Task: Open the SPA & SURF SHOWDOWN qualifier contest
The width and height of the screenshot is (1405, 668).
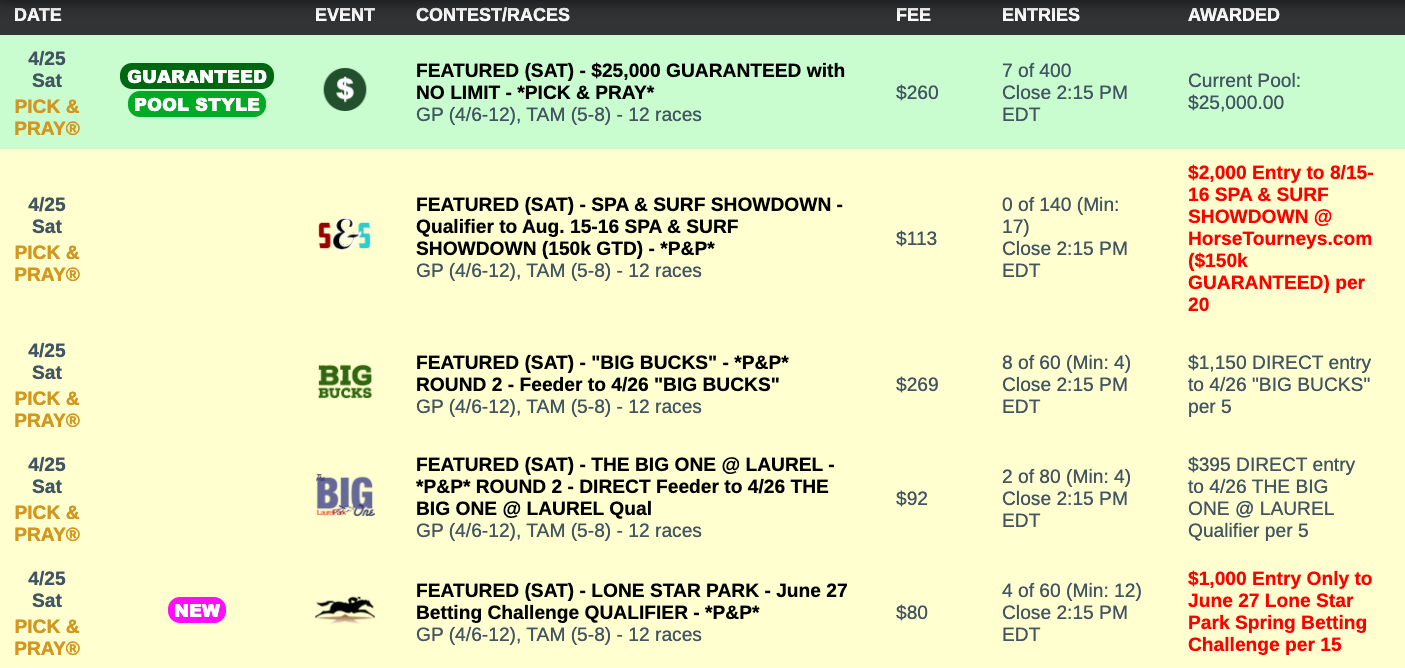Action: [x=629, y=226]
